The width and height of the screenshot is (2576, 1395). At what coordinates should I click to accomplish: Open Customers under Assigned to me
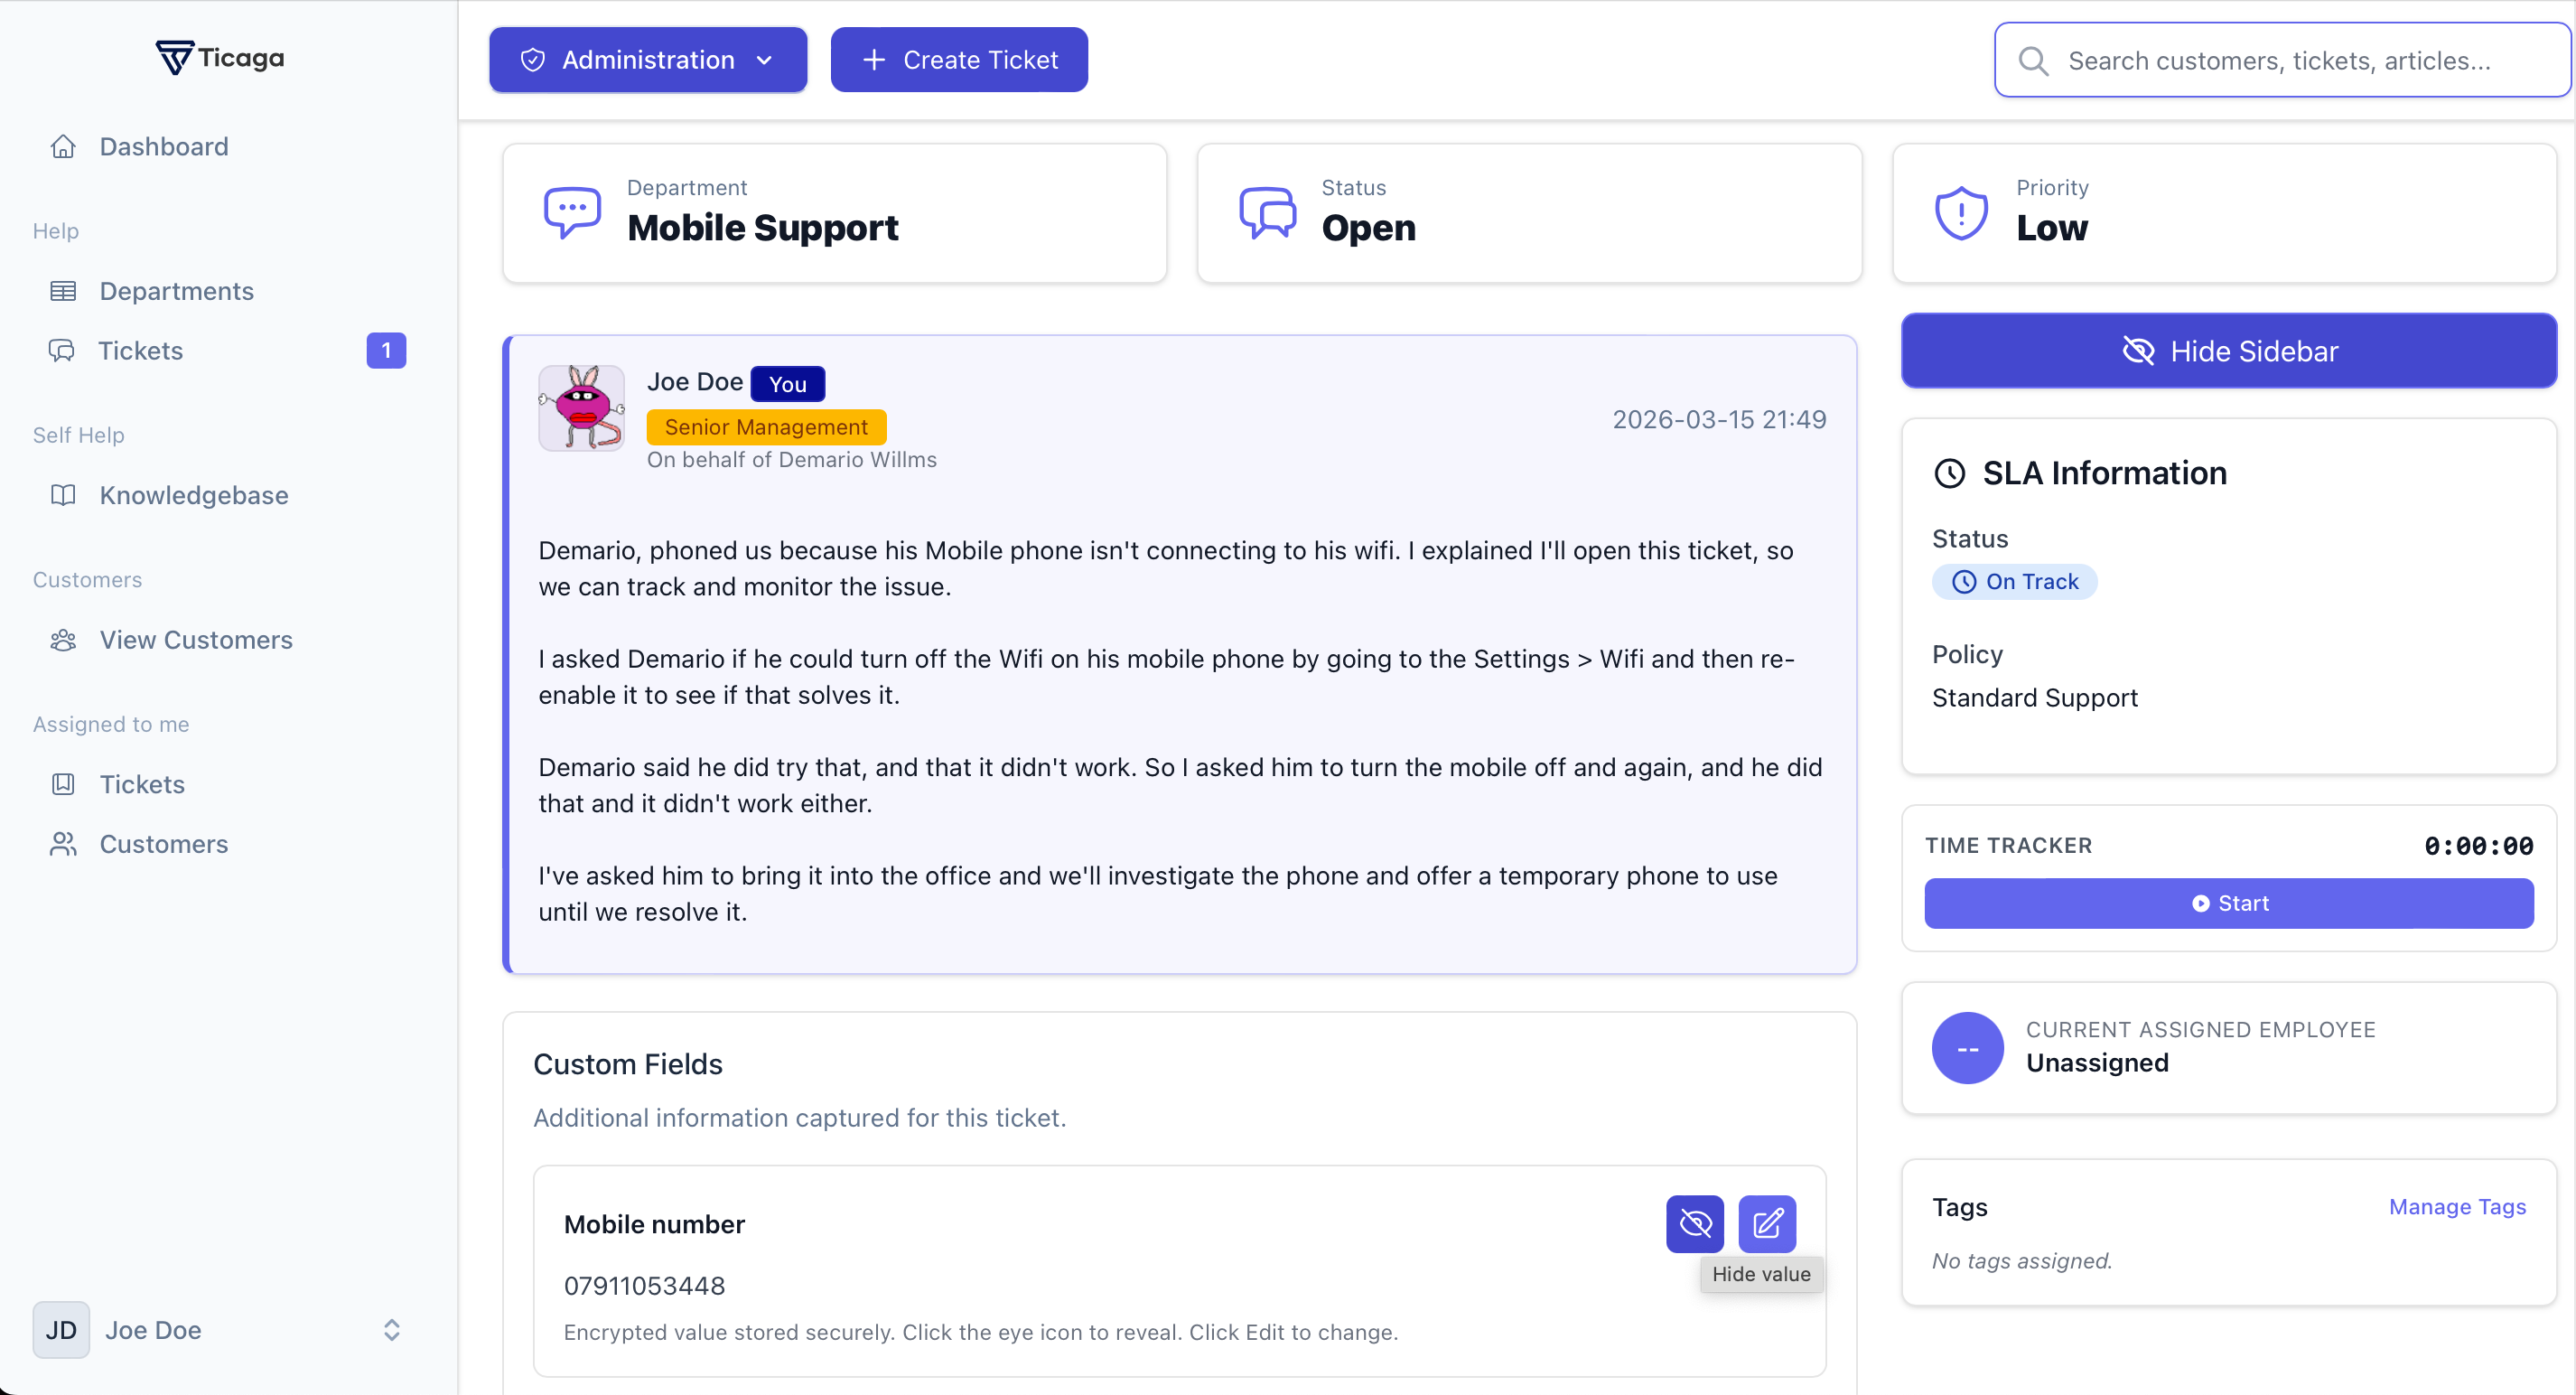pyautogui.click(x=164, y=844)
